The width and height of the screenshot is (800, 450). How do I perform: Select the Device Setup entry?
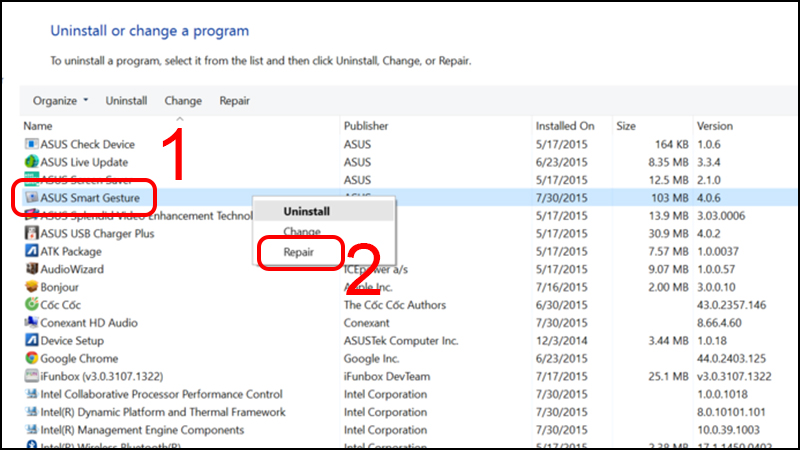click(72, 341)
